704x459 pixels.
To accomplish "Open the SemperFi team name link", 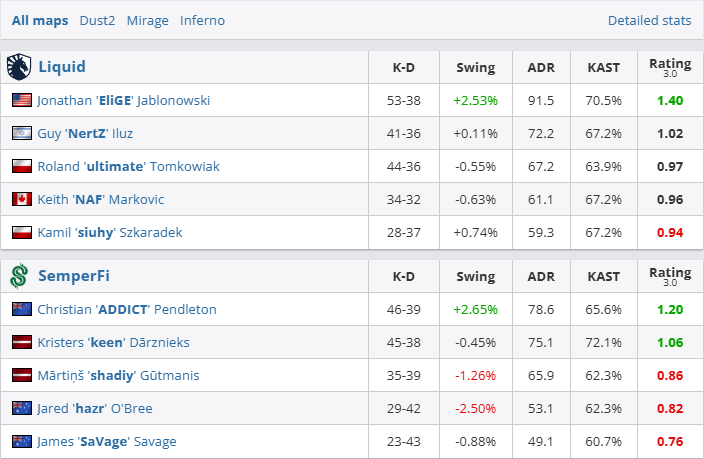I will tap(74, 276).
